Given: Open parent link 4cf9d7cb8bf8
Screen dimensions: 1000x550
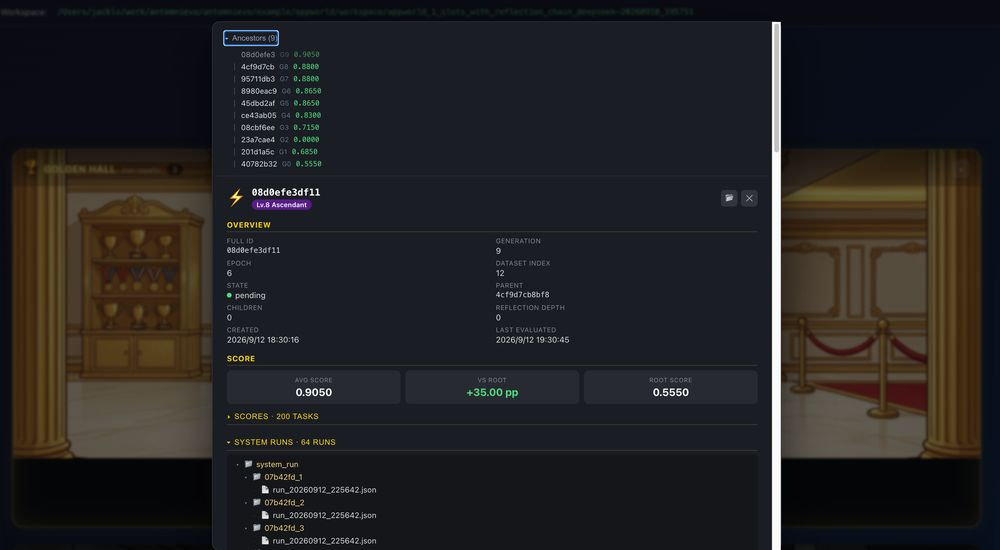Looking at the screenshot, I should 522,295.
